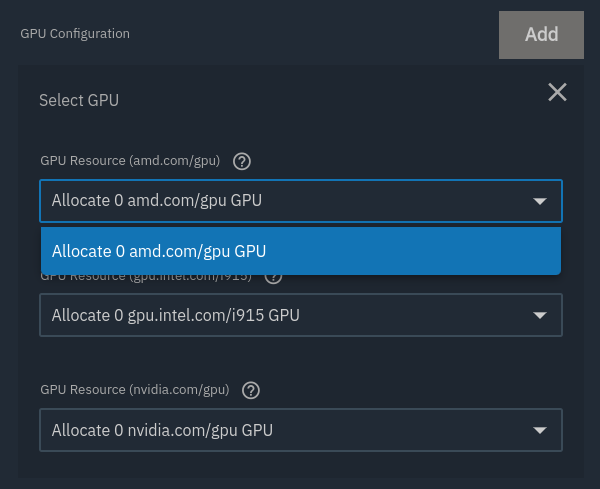The width and height of the screenshot is (600, 489).
Task: Click the partly covered gpu.intel.com/i915 resource label
Action: coord(146,279)
